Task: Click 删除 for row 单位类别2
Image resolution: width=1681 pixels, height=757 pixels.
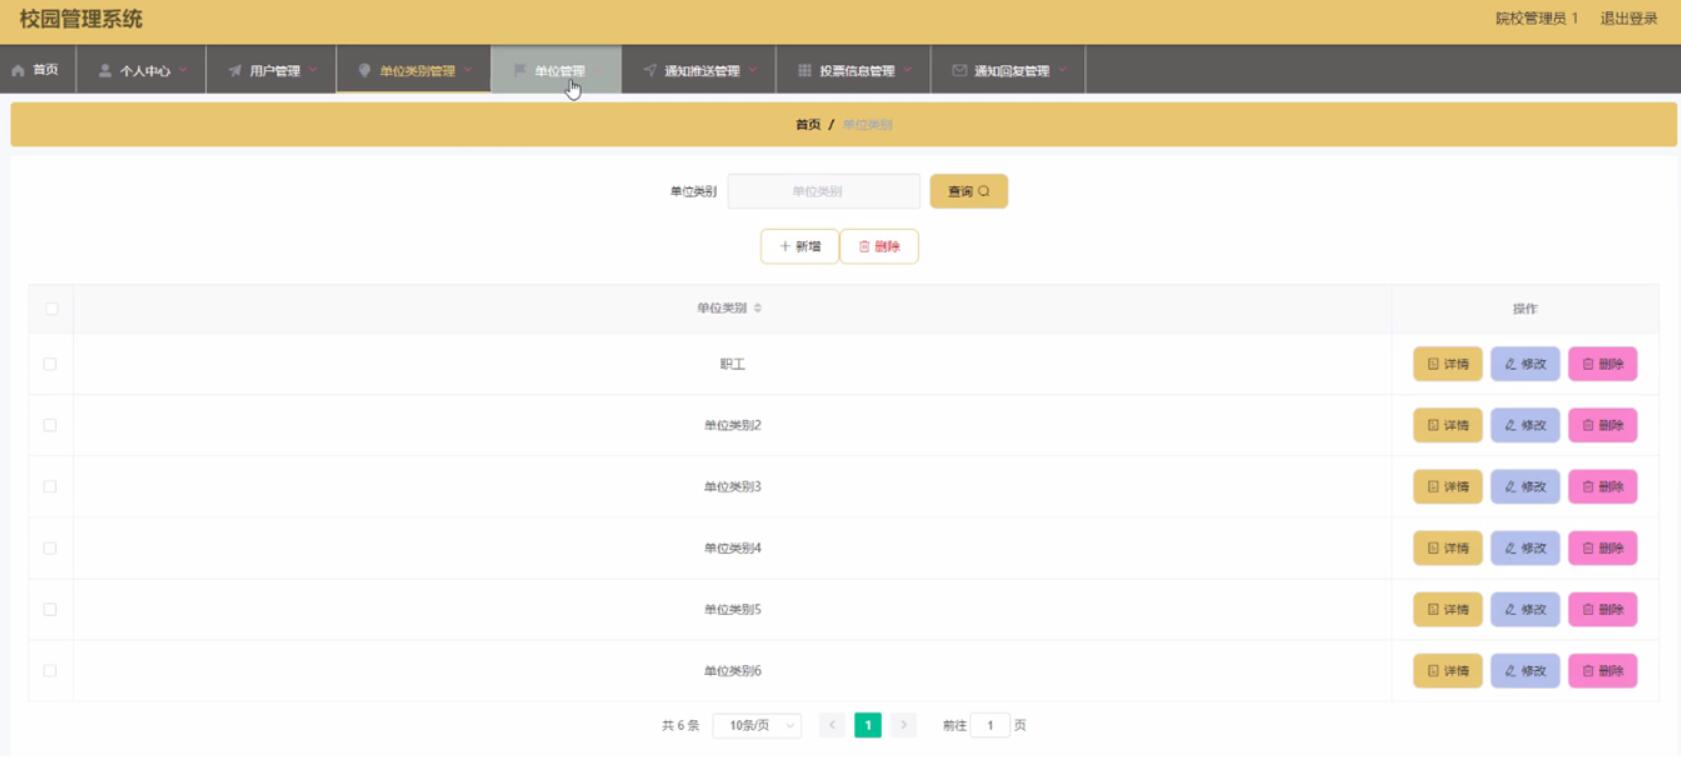Action: click(x=1603, y=425)
